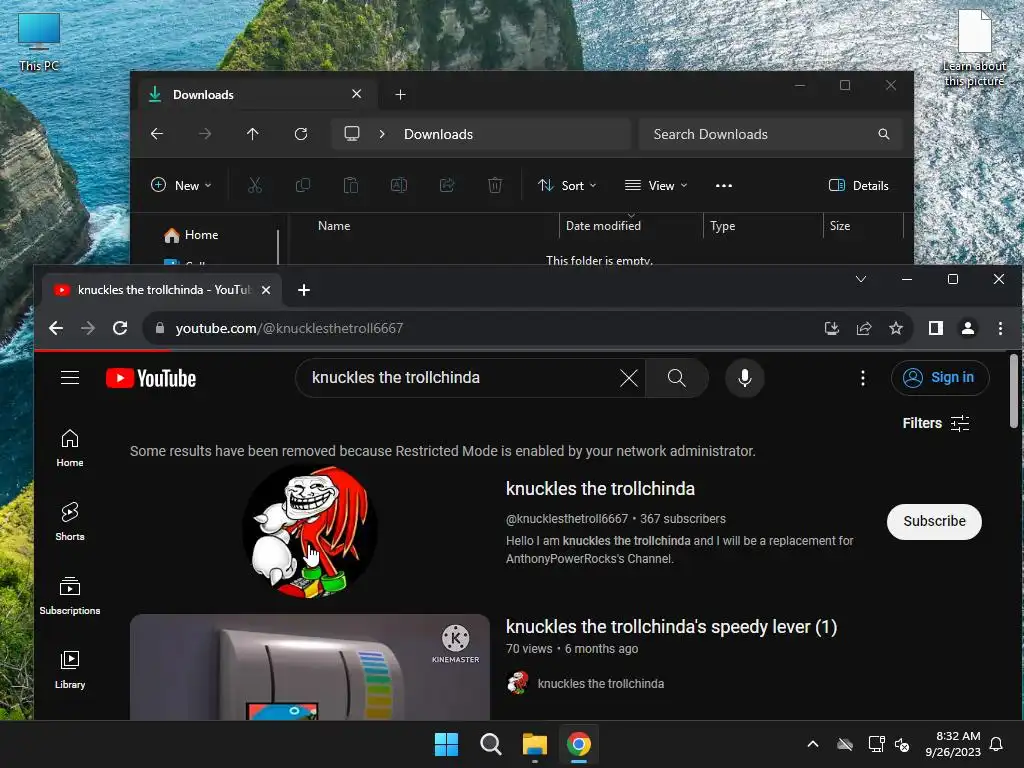Open the View dropdown in File Explorer
1024x768 pixels.
pos(656,185)
